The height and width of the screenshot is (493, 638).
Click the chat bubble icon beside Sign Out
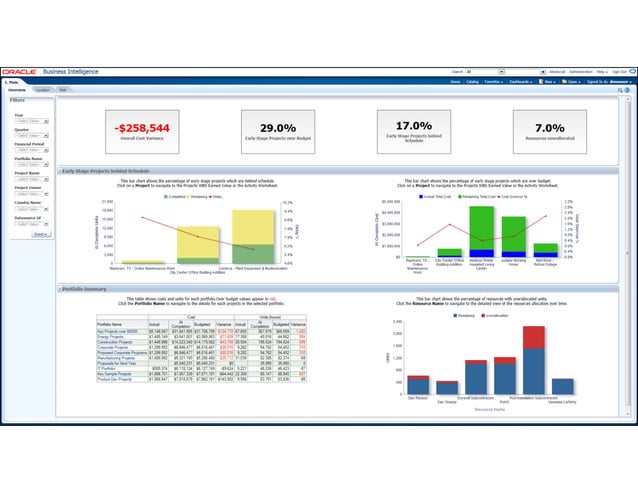coord(633,72)
